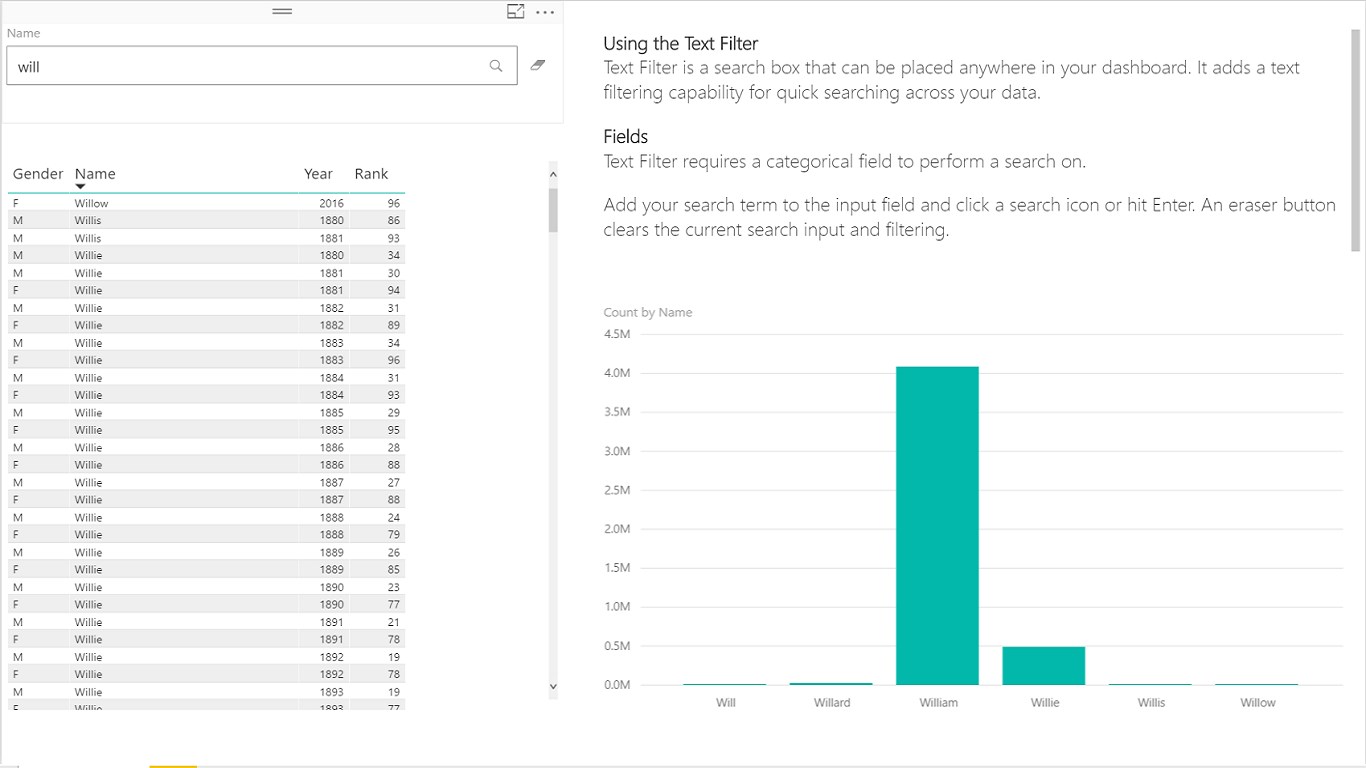Screen dimensions: 1366x768
Task: Click the text box scrollbar on right
Action: click(x=1356, y=140)
